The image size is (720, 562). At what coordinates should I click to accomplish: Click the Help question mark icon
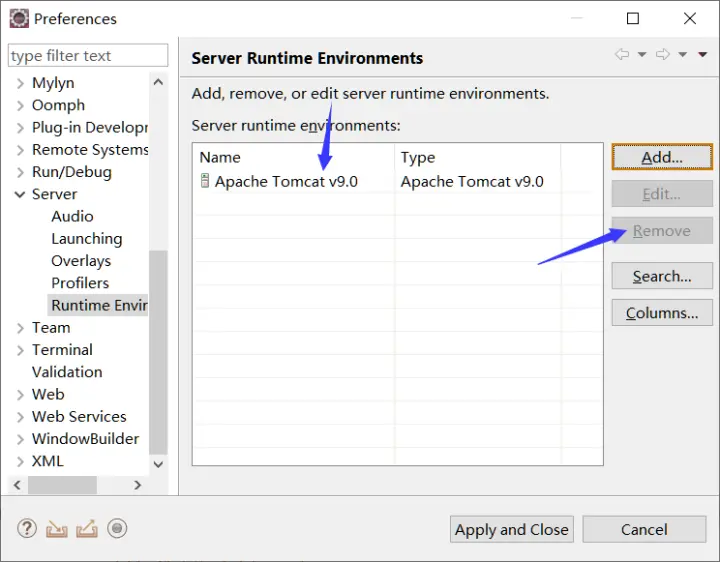click(27, 529)
